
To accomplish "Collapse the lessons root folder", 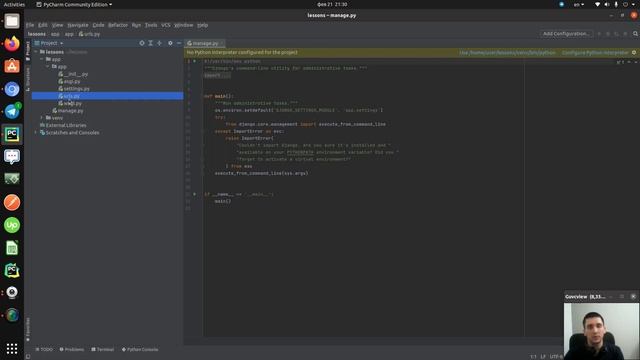I will 36,52.
